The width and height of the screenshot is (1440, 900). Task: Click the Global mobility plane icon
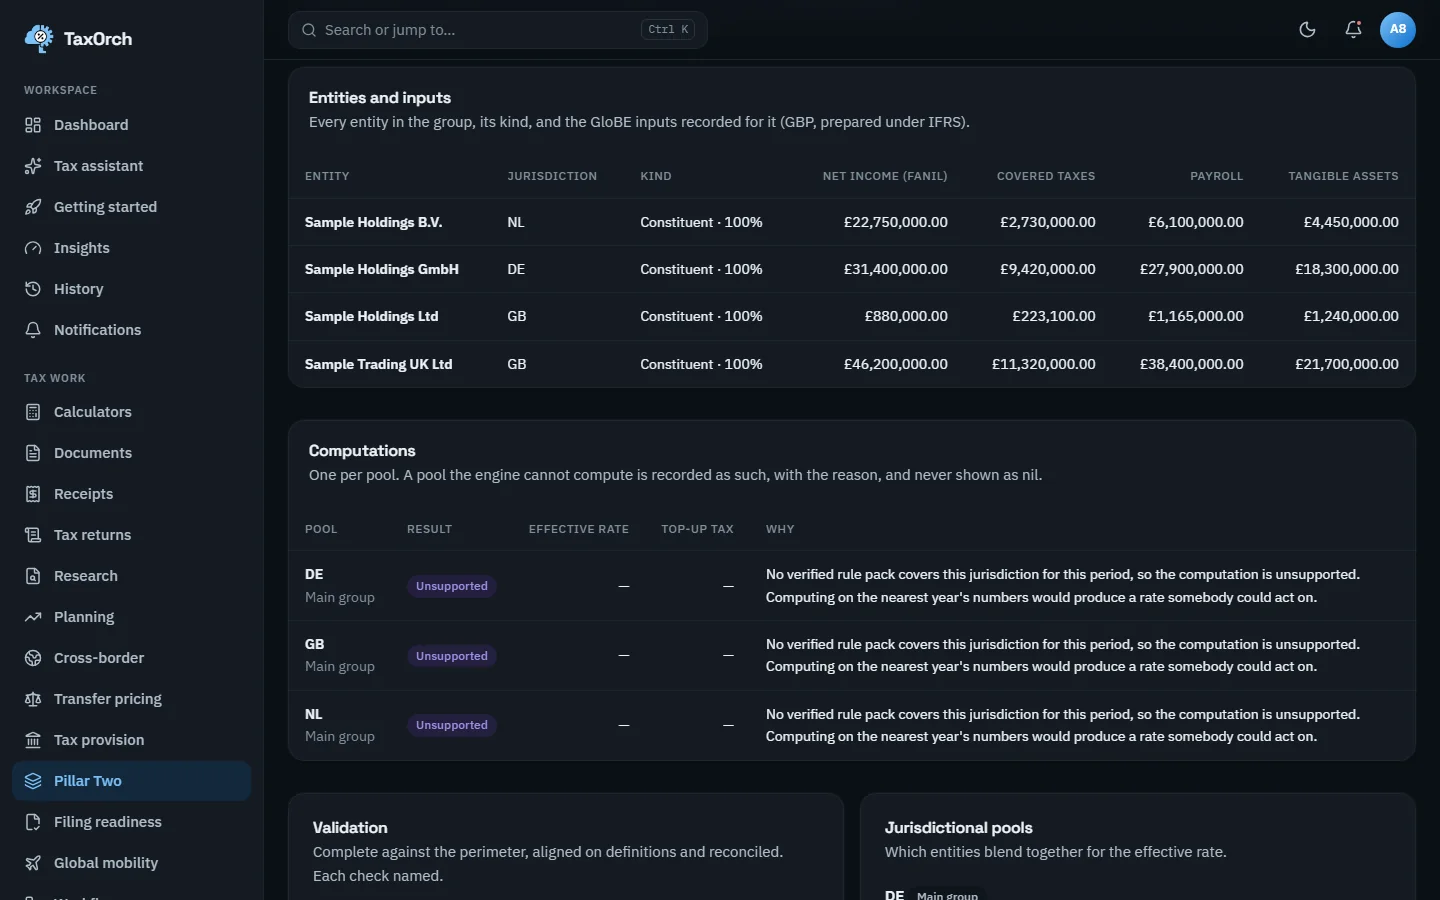[x=33, y=863]
